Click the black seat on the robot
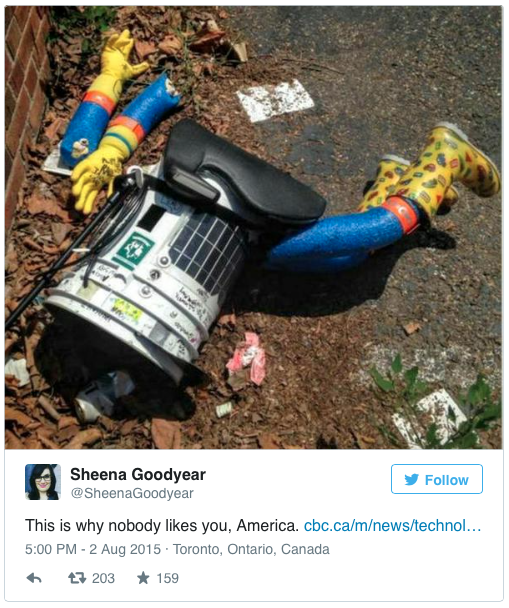Screen dimensions: 509x608 click(x=242, y=173)
